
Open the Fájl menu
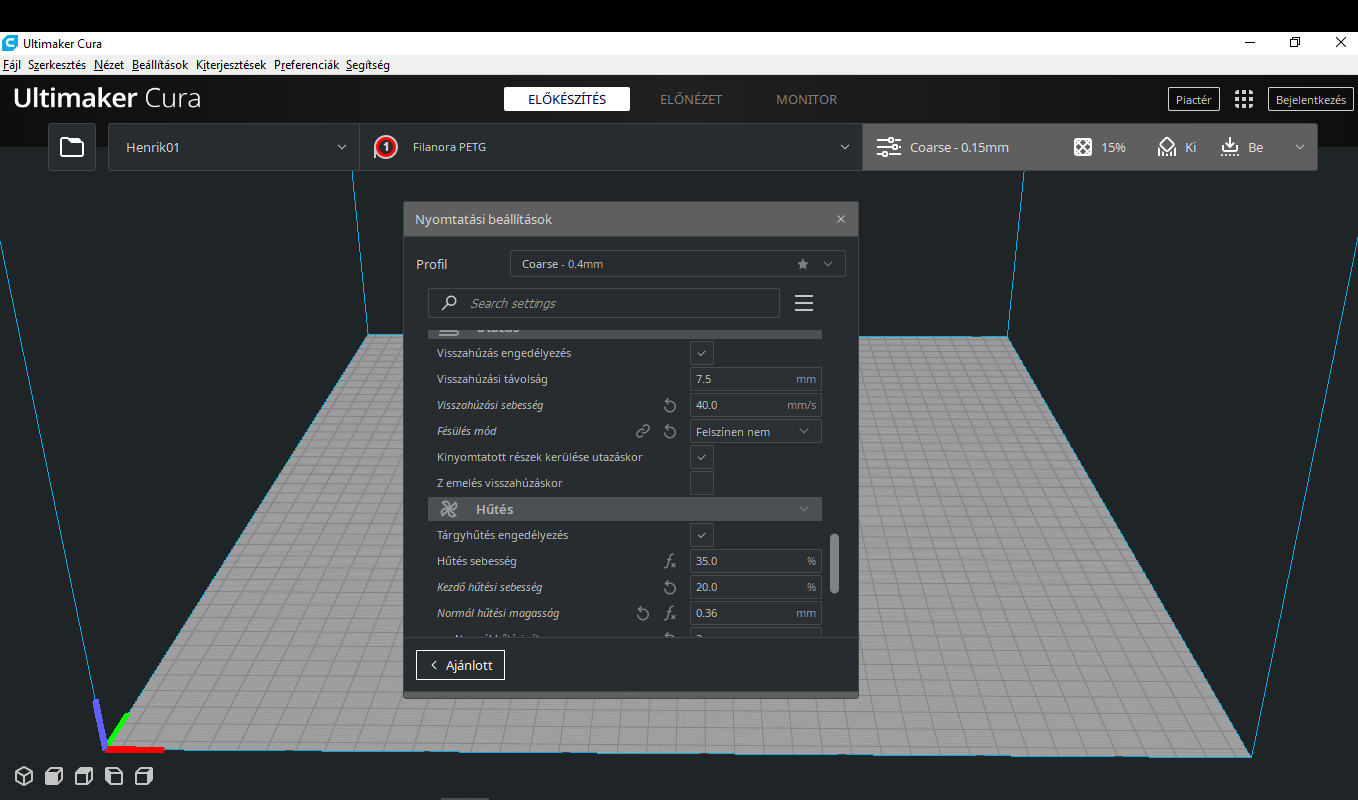pyautogui.click(x=12, y=65)
